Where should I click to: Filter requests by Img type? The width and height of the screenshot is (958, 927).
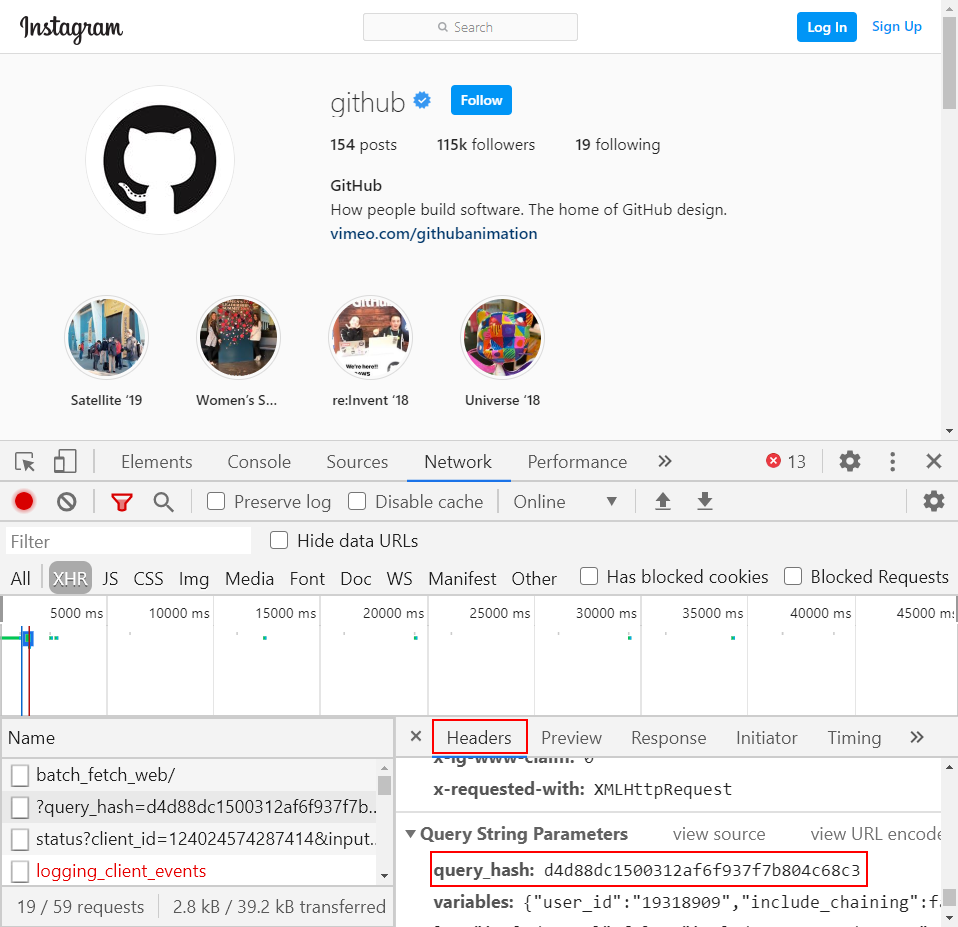pyautogui.click(x=194, y=578)
